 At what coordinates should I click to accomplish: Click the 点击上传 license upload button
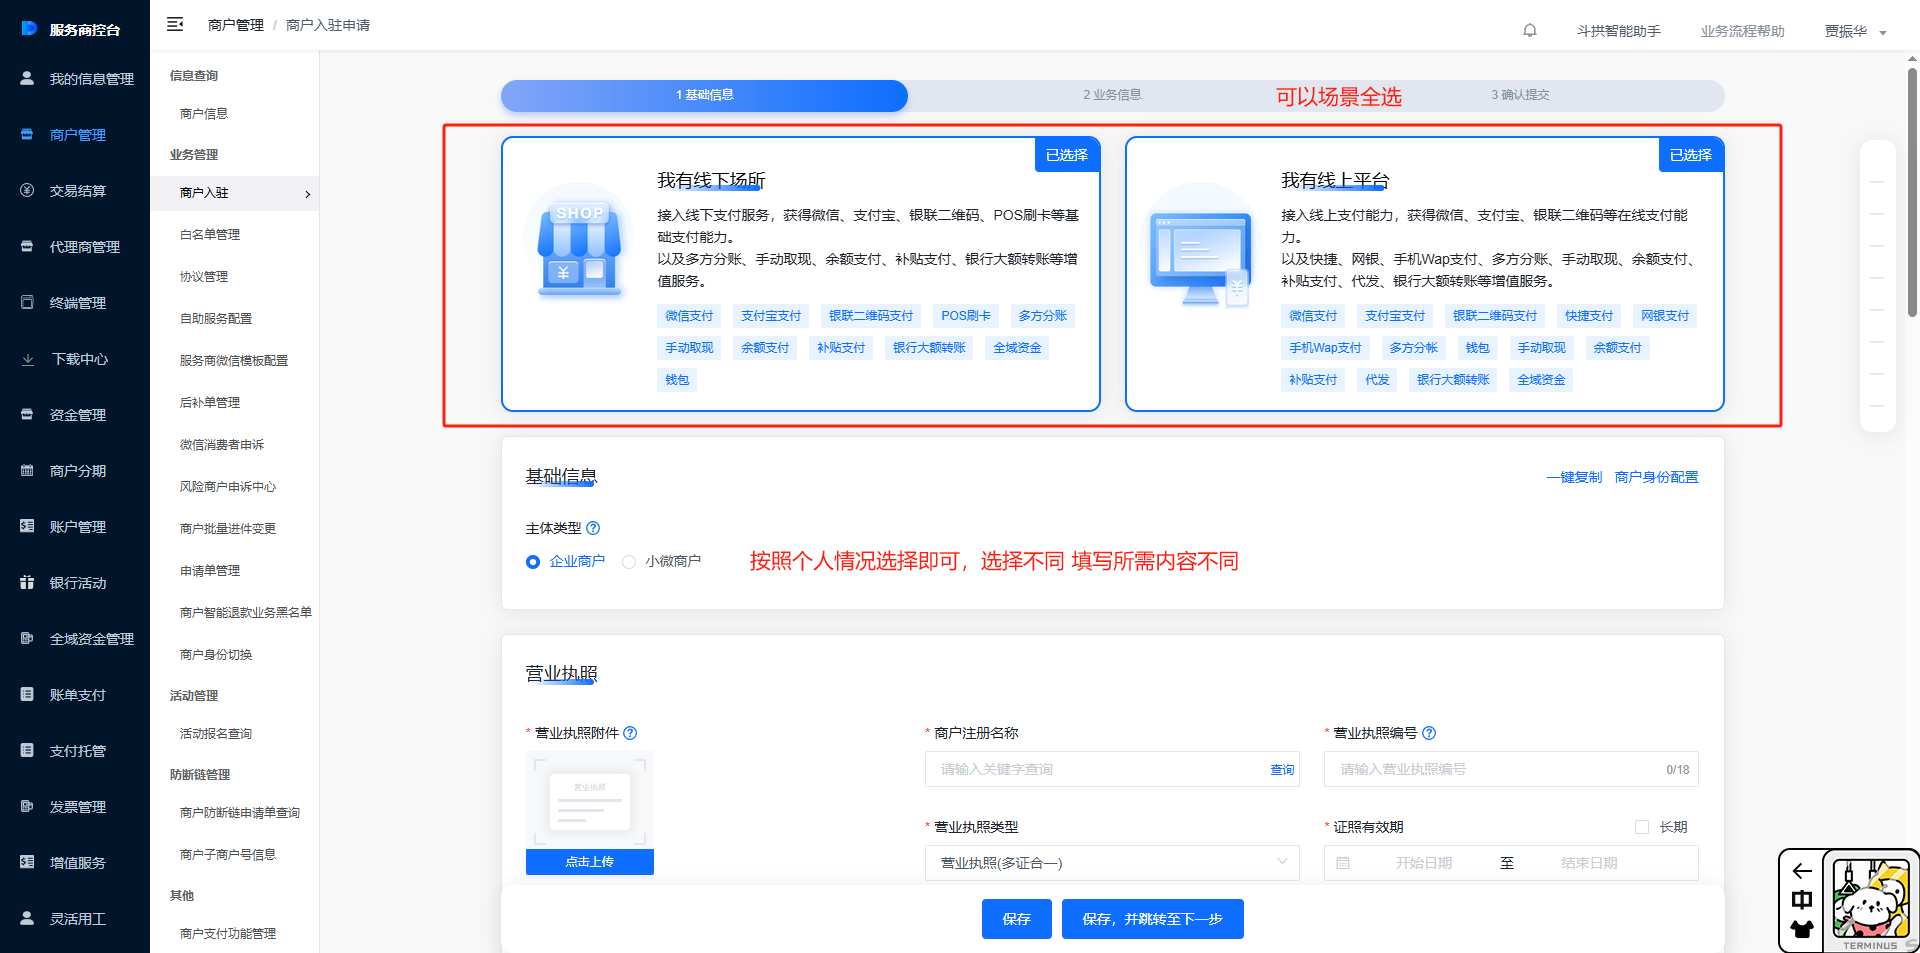point(589,862)
